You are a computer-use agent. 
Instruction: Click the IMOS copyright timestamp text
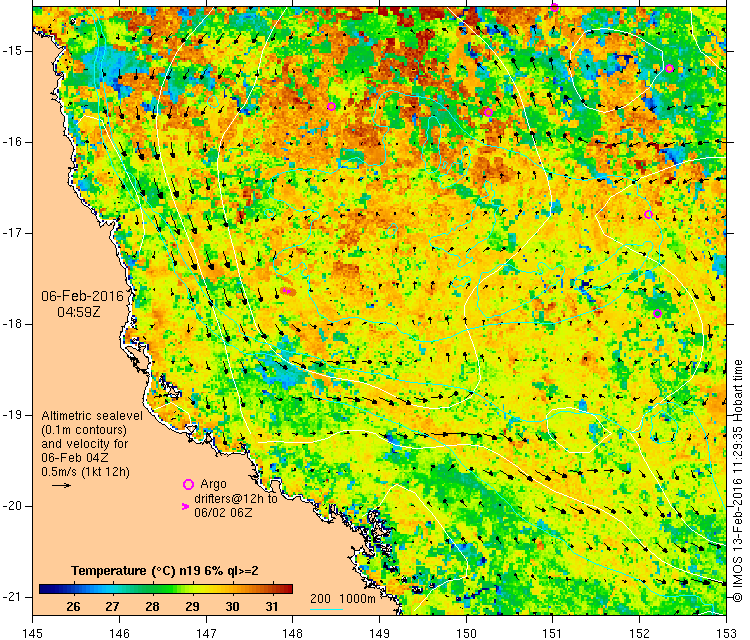[738, 481]
